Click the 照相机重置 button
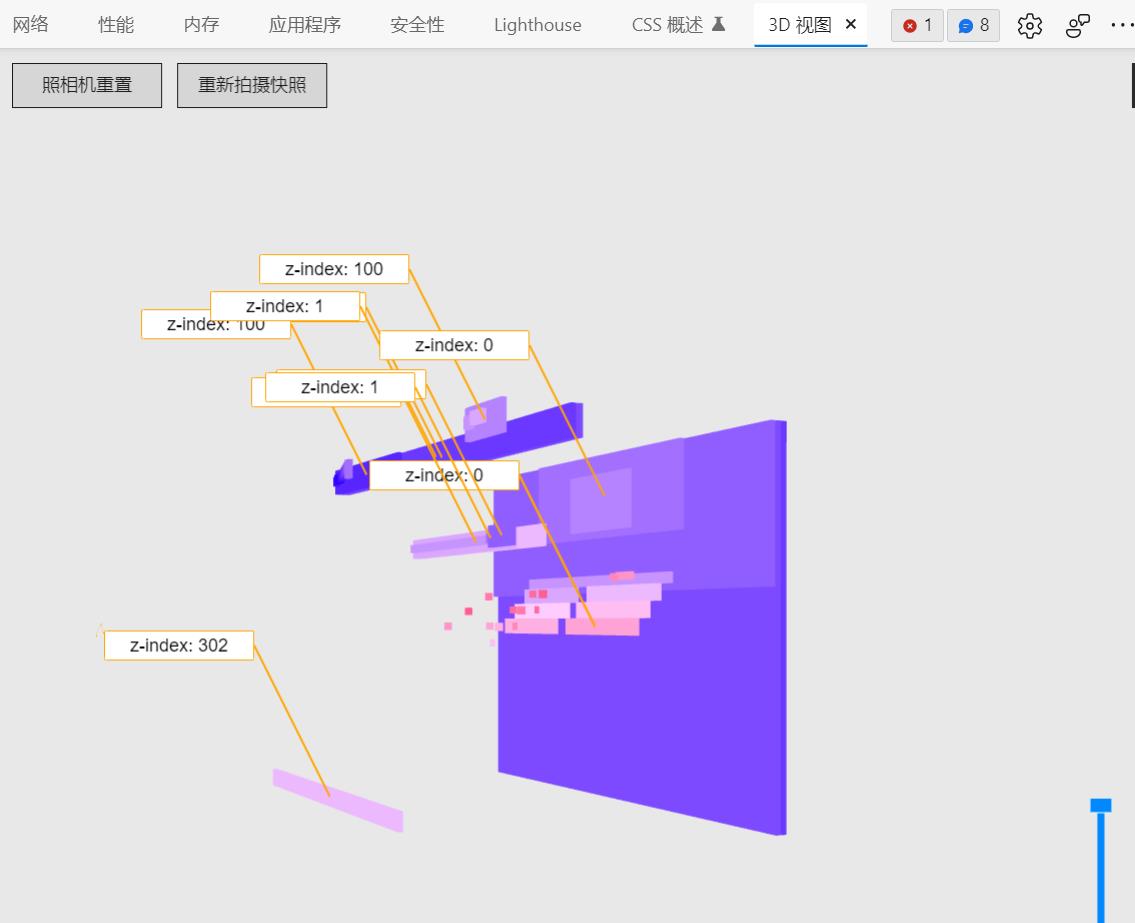Viewport: 1135px width, 923px height. tap(87, 85)
